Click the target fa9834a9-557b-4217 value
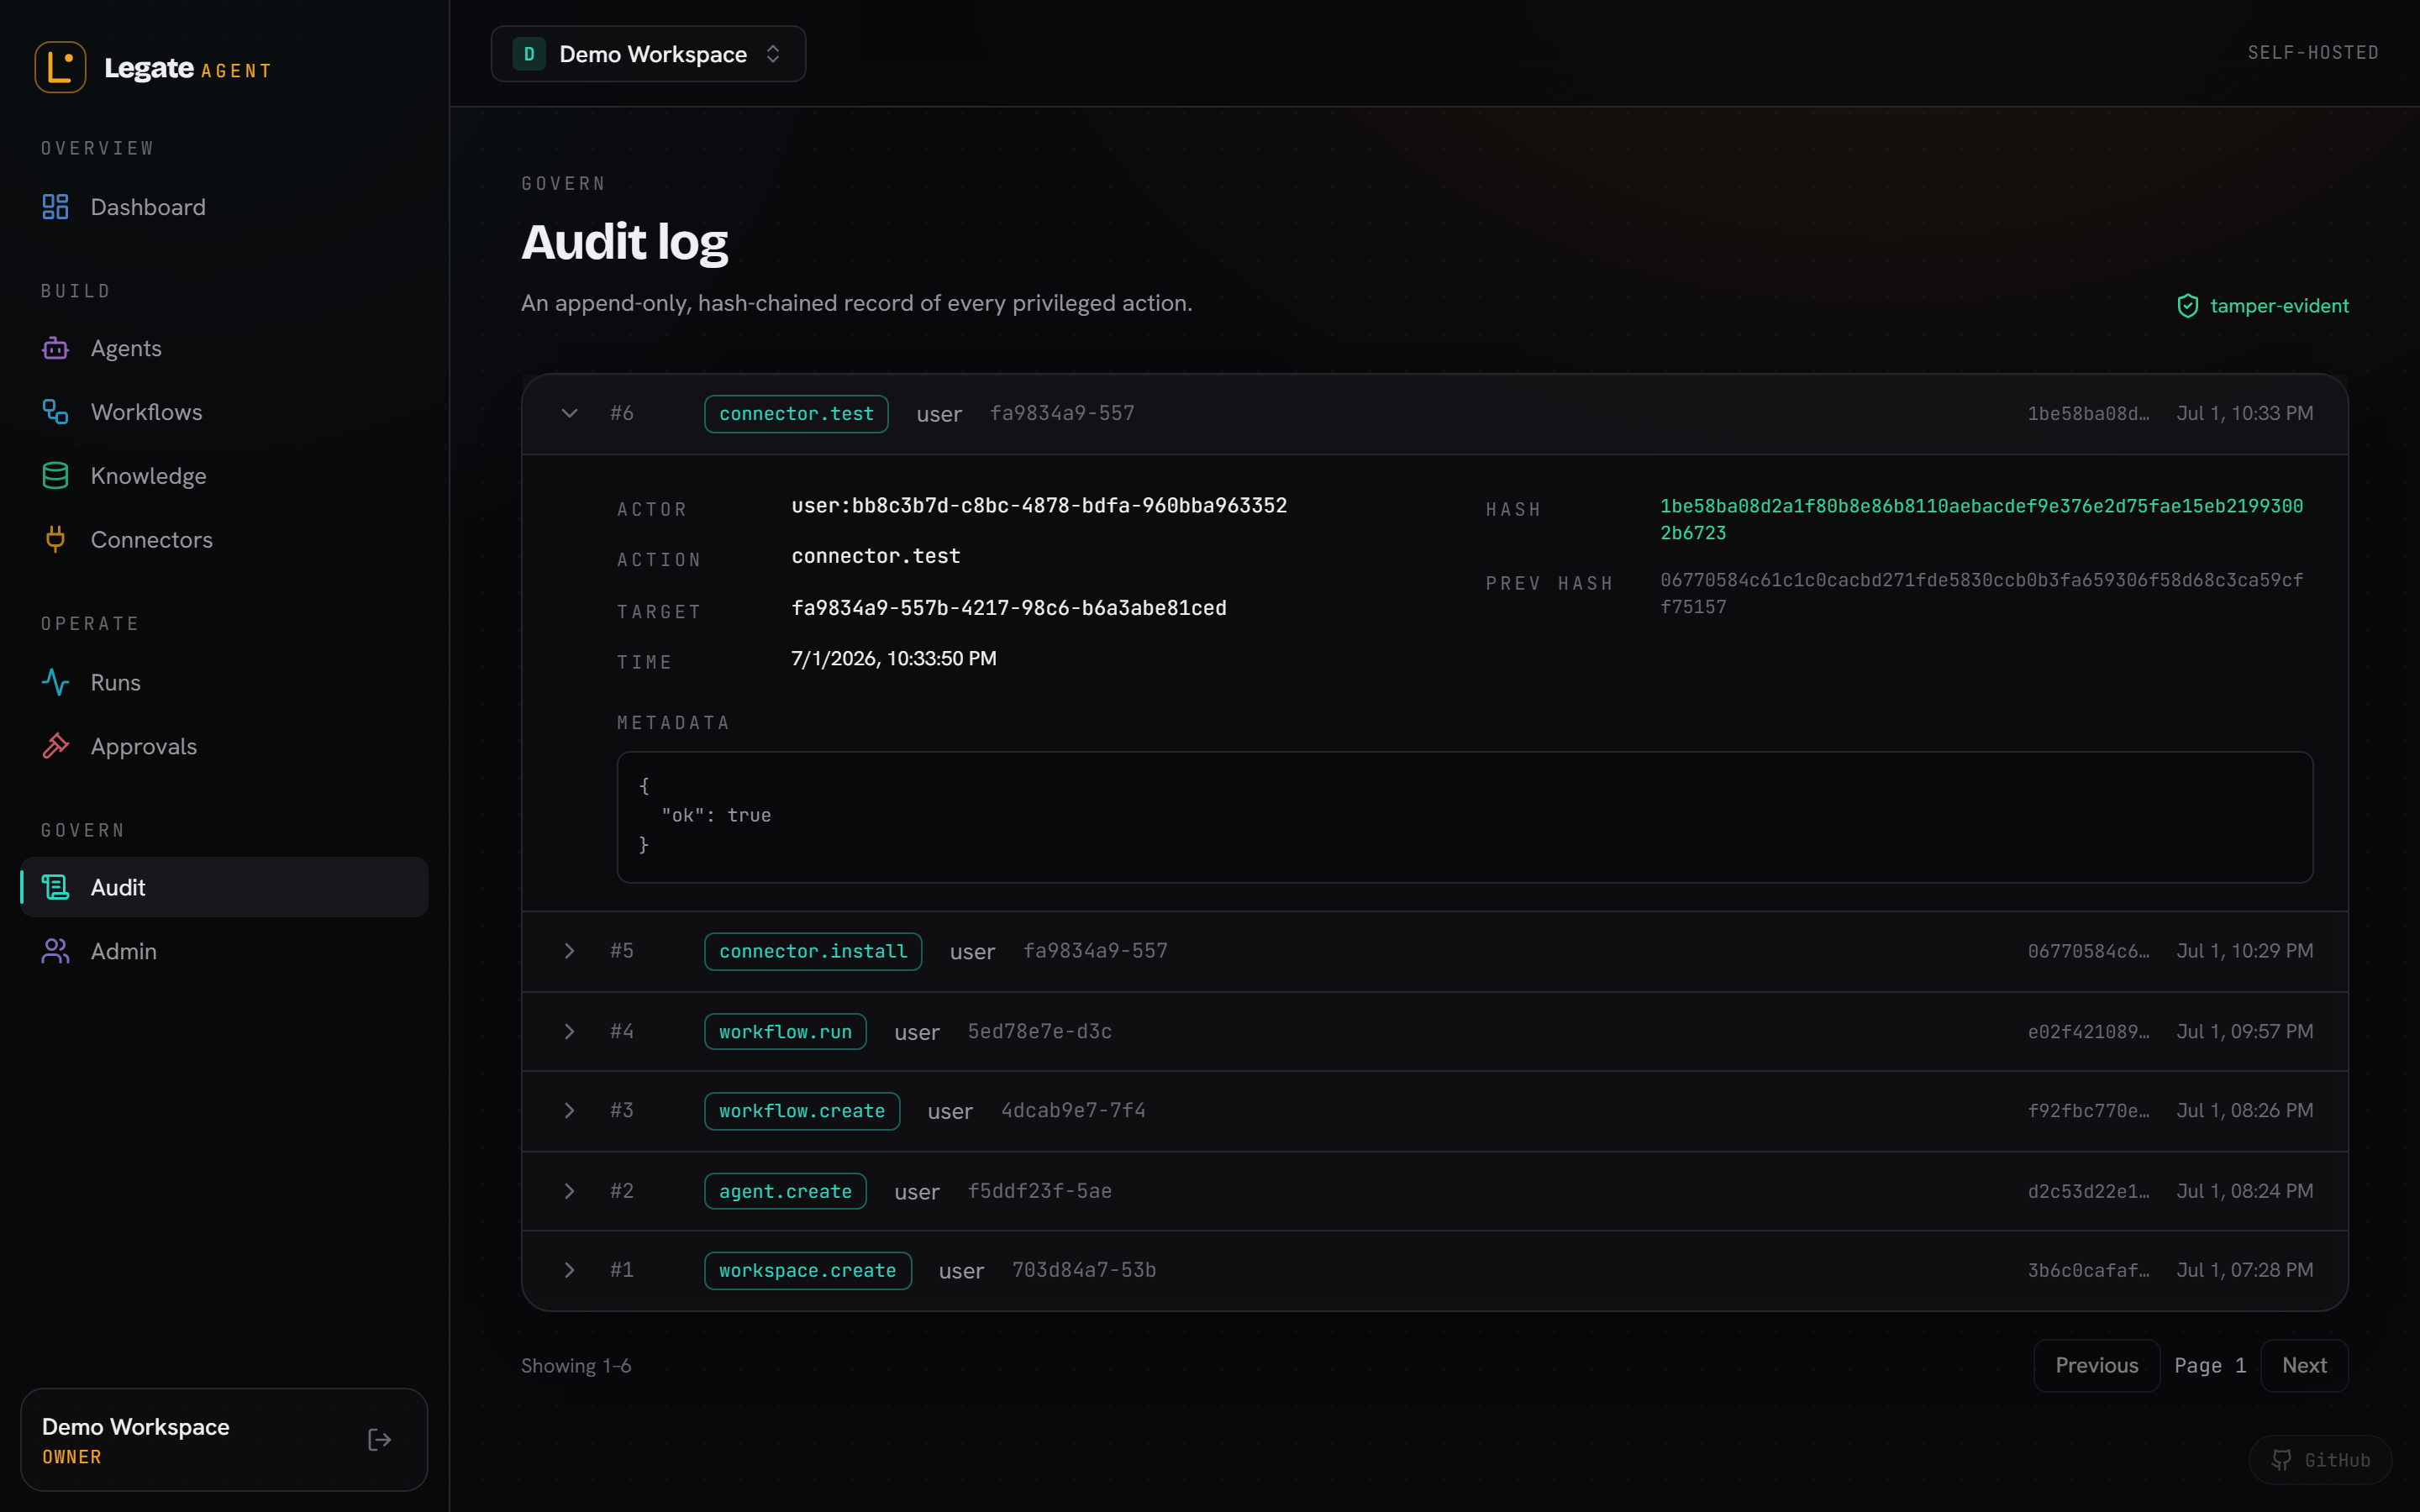 coord(1008,608)
